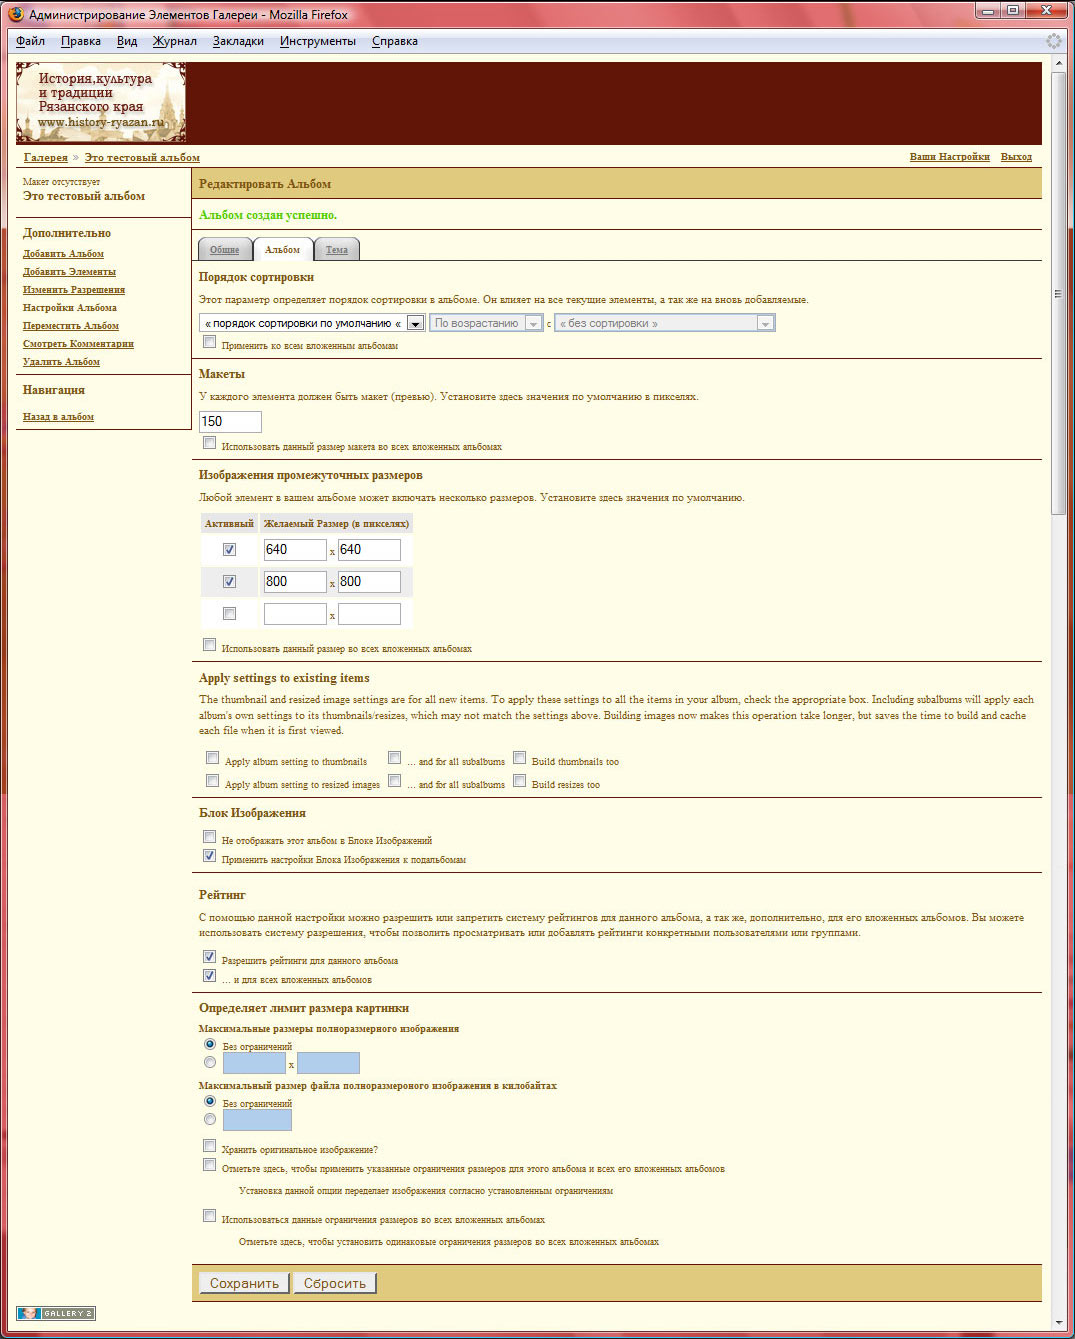Select the Альбом tab
This screenshot has height=1339, width=1075.
282,250
